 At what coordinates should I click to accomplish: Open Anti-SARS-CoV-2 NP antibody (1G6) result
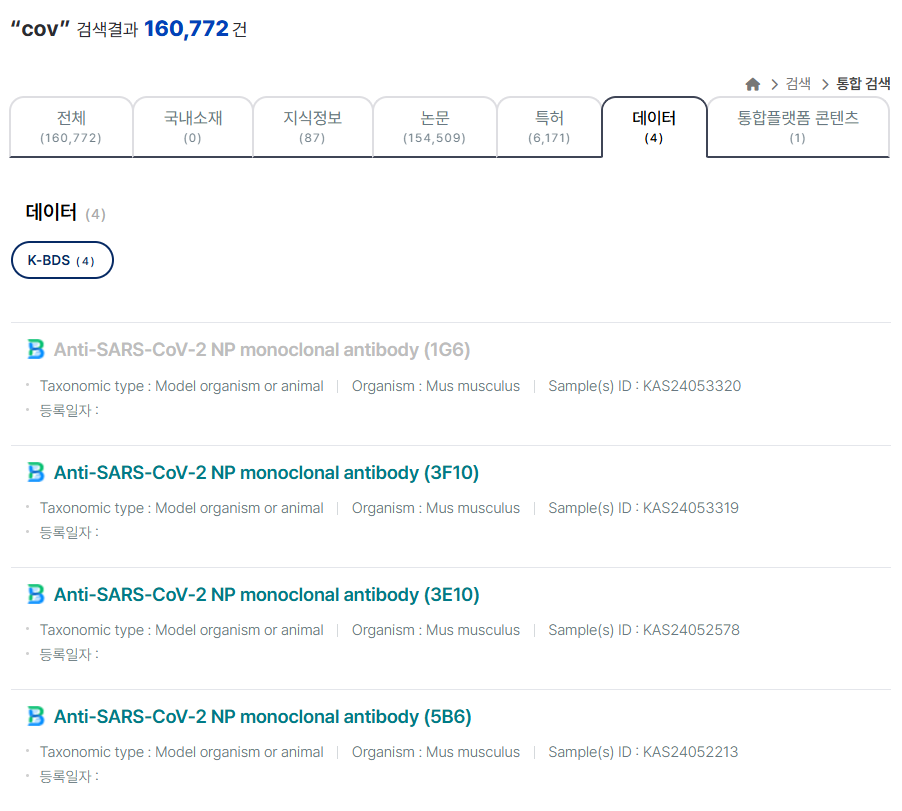[x=262, y=350]
